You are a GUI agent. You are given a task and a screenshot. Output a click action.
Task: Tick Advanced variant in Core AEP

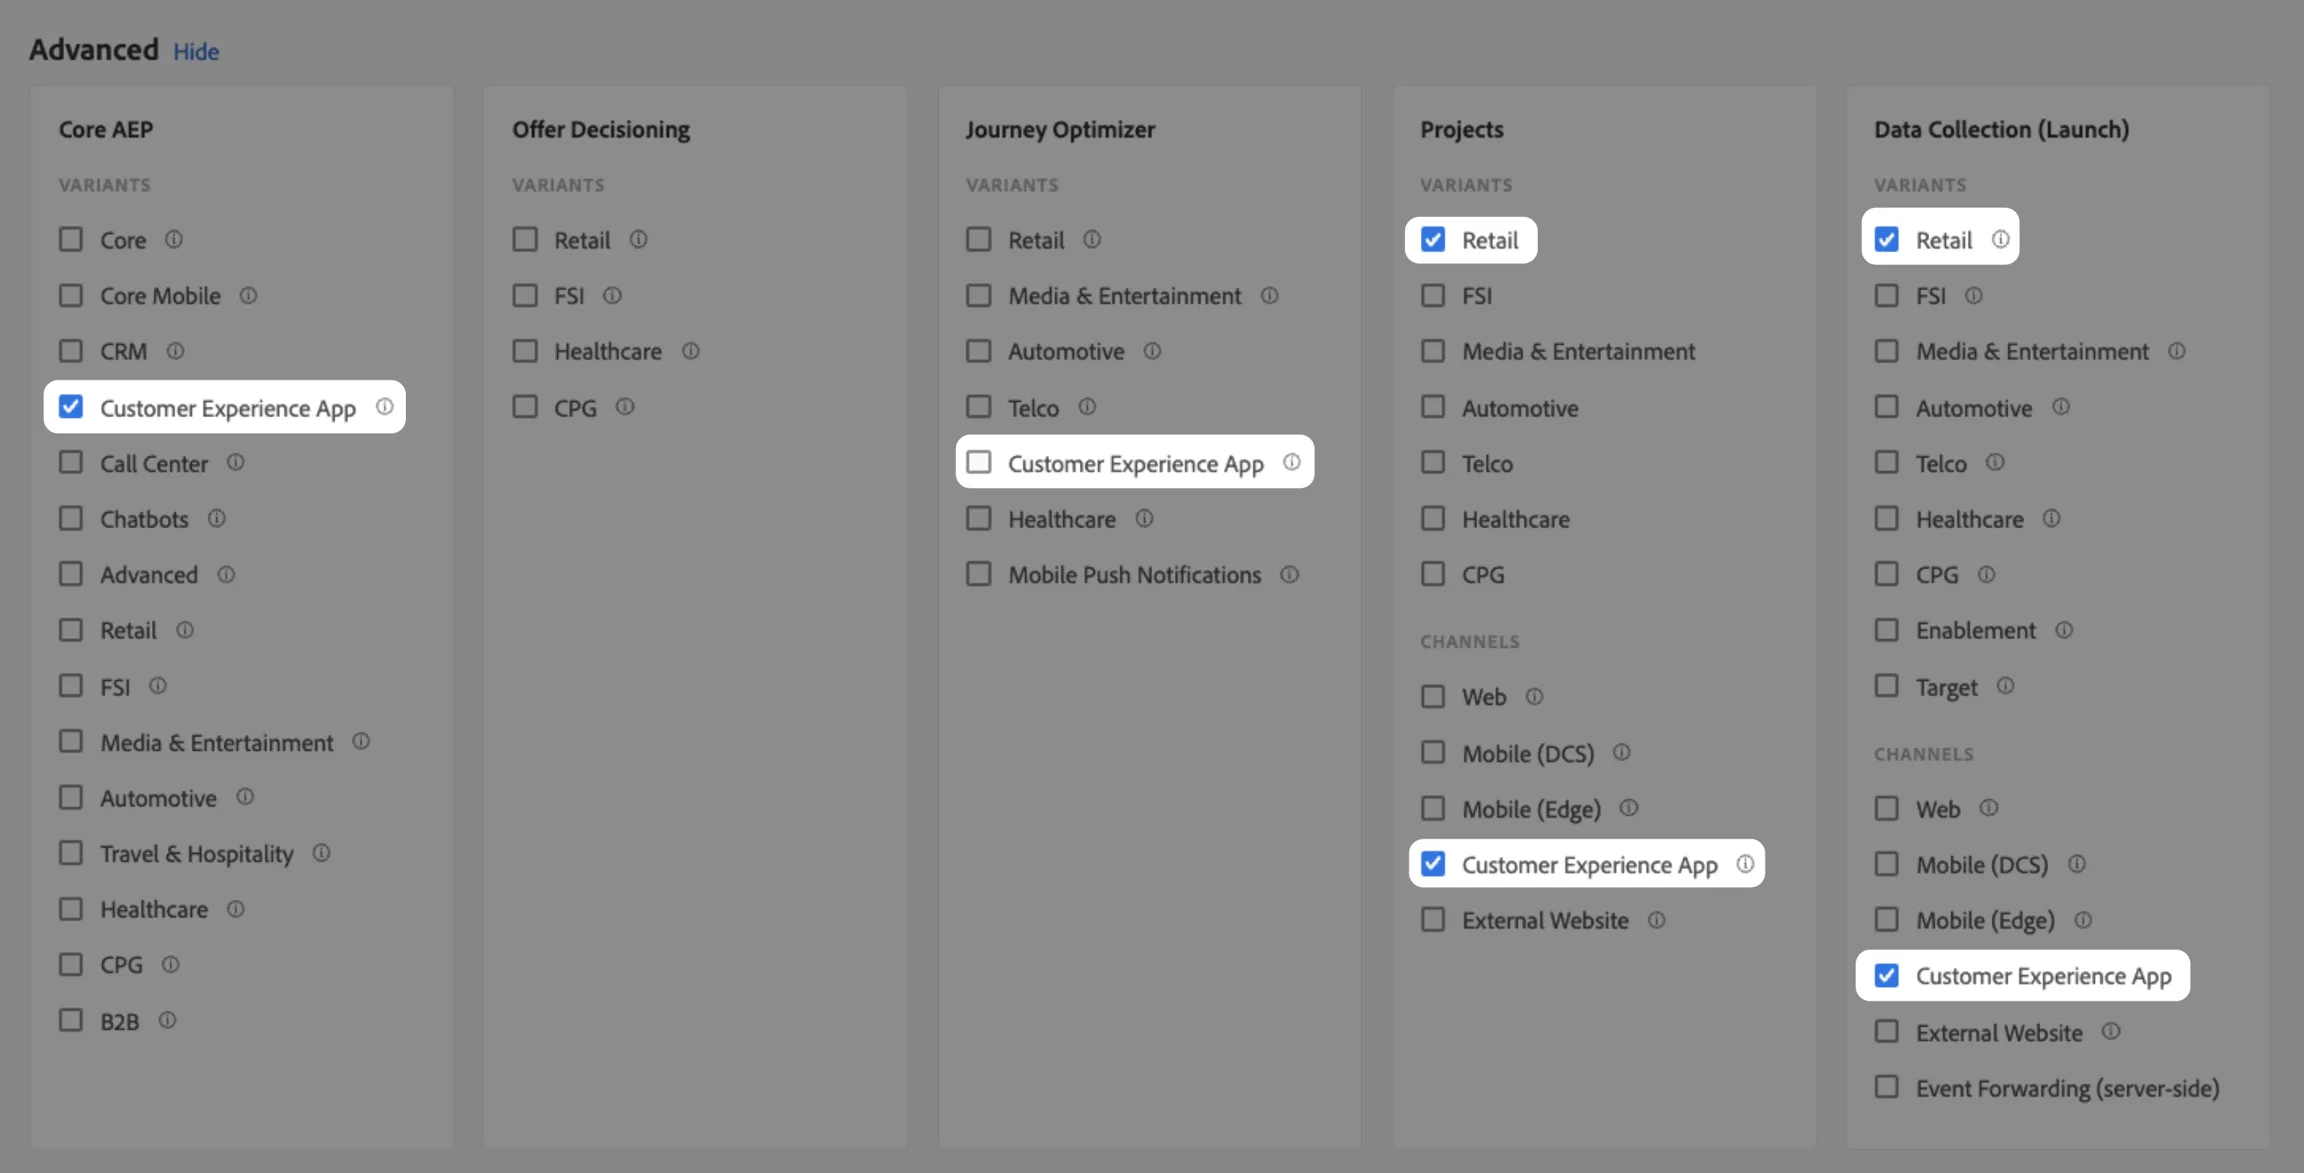pos(71,574)
